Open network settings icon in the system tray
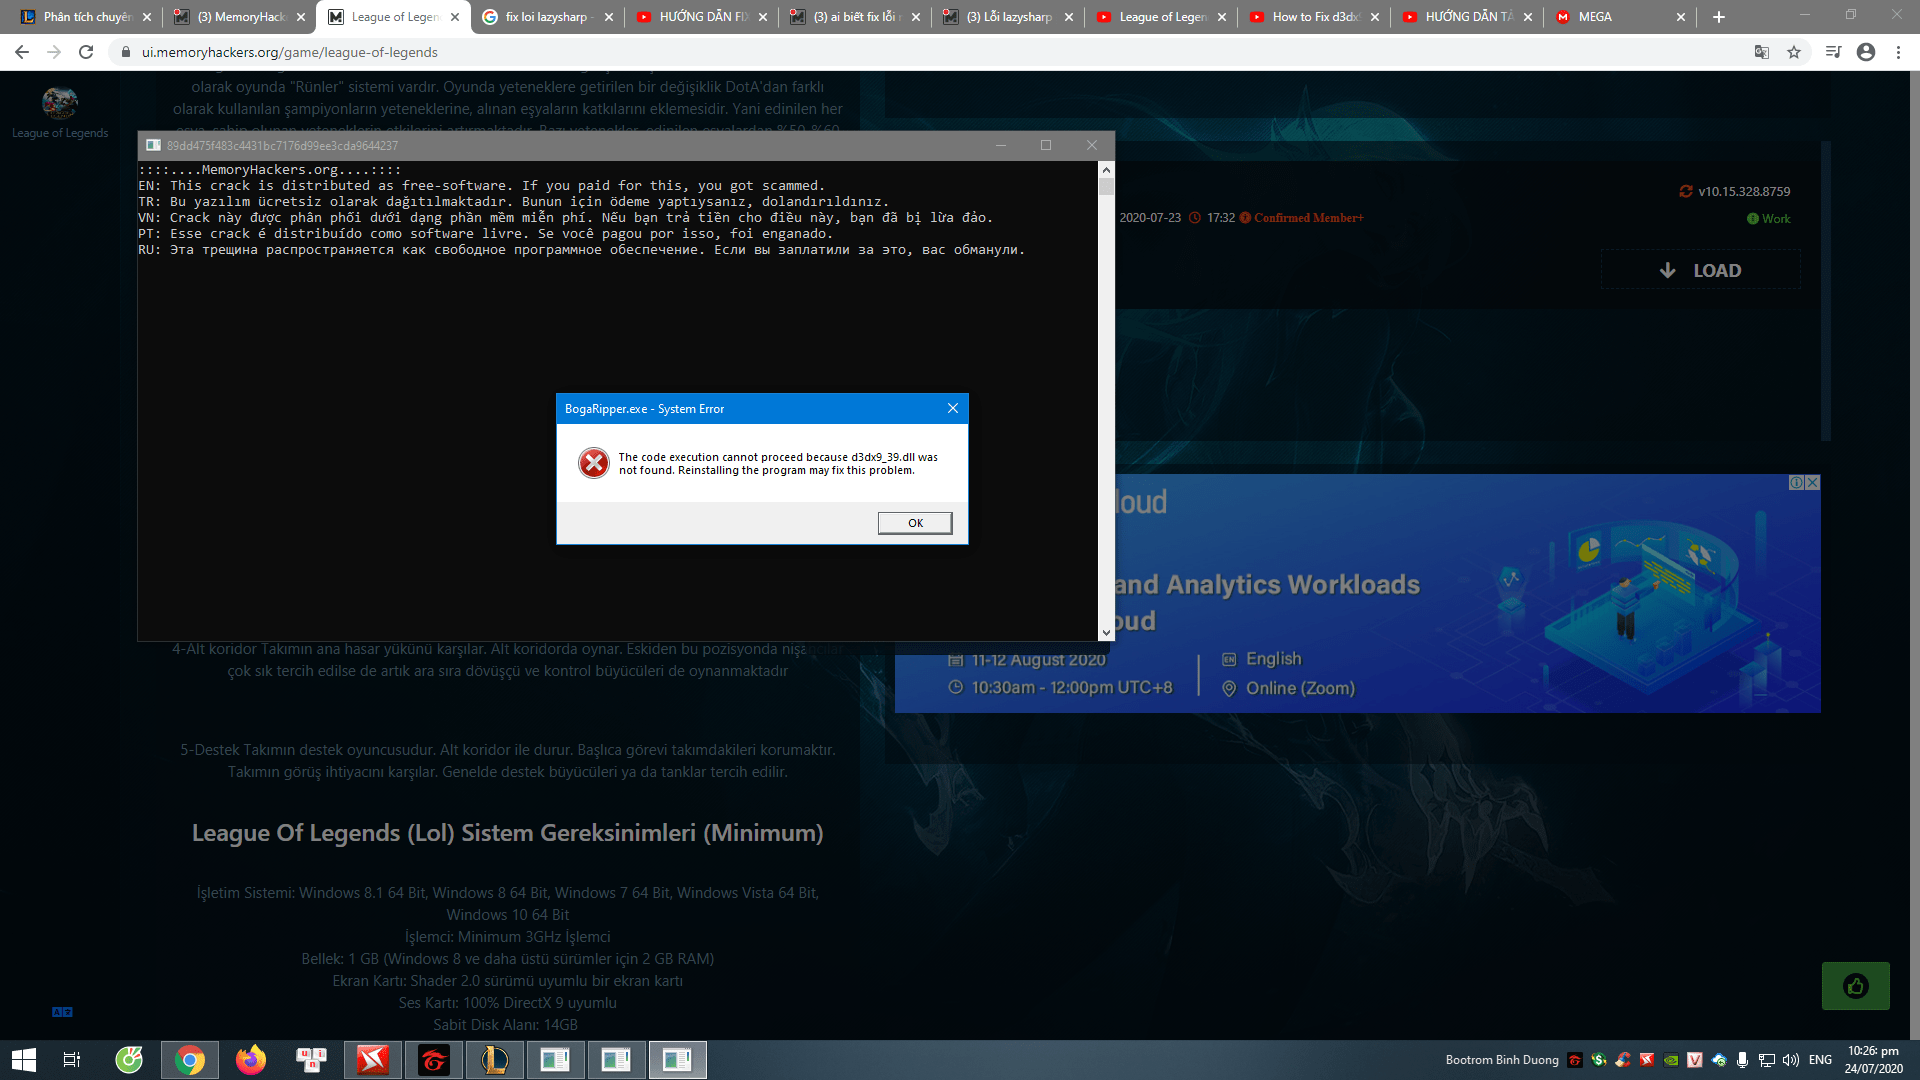 tap(1767, 1060)
